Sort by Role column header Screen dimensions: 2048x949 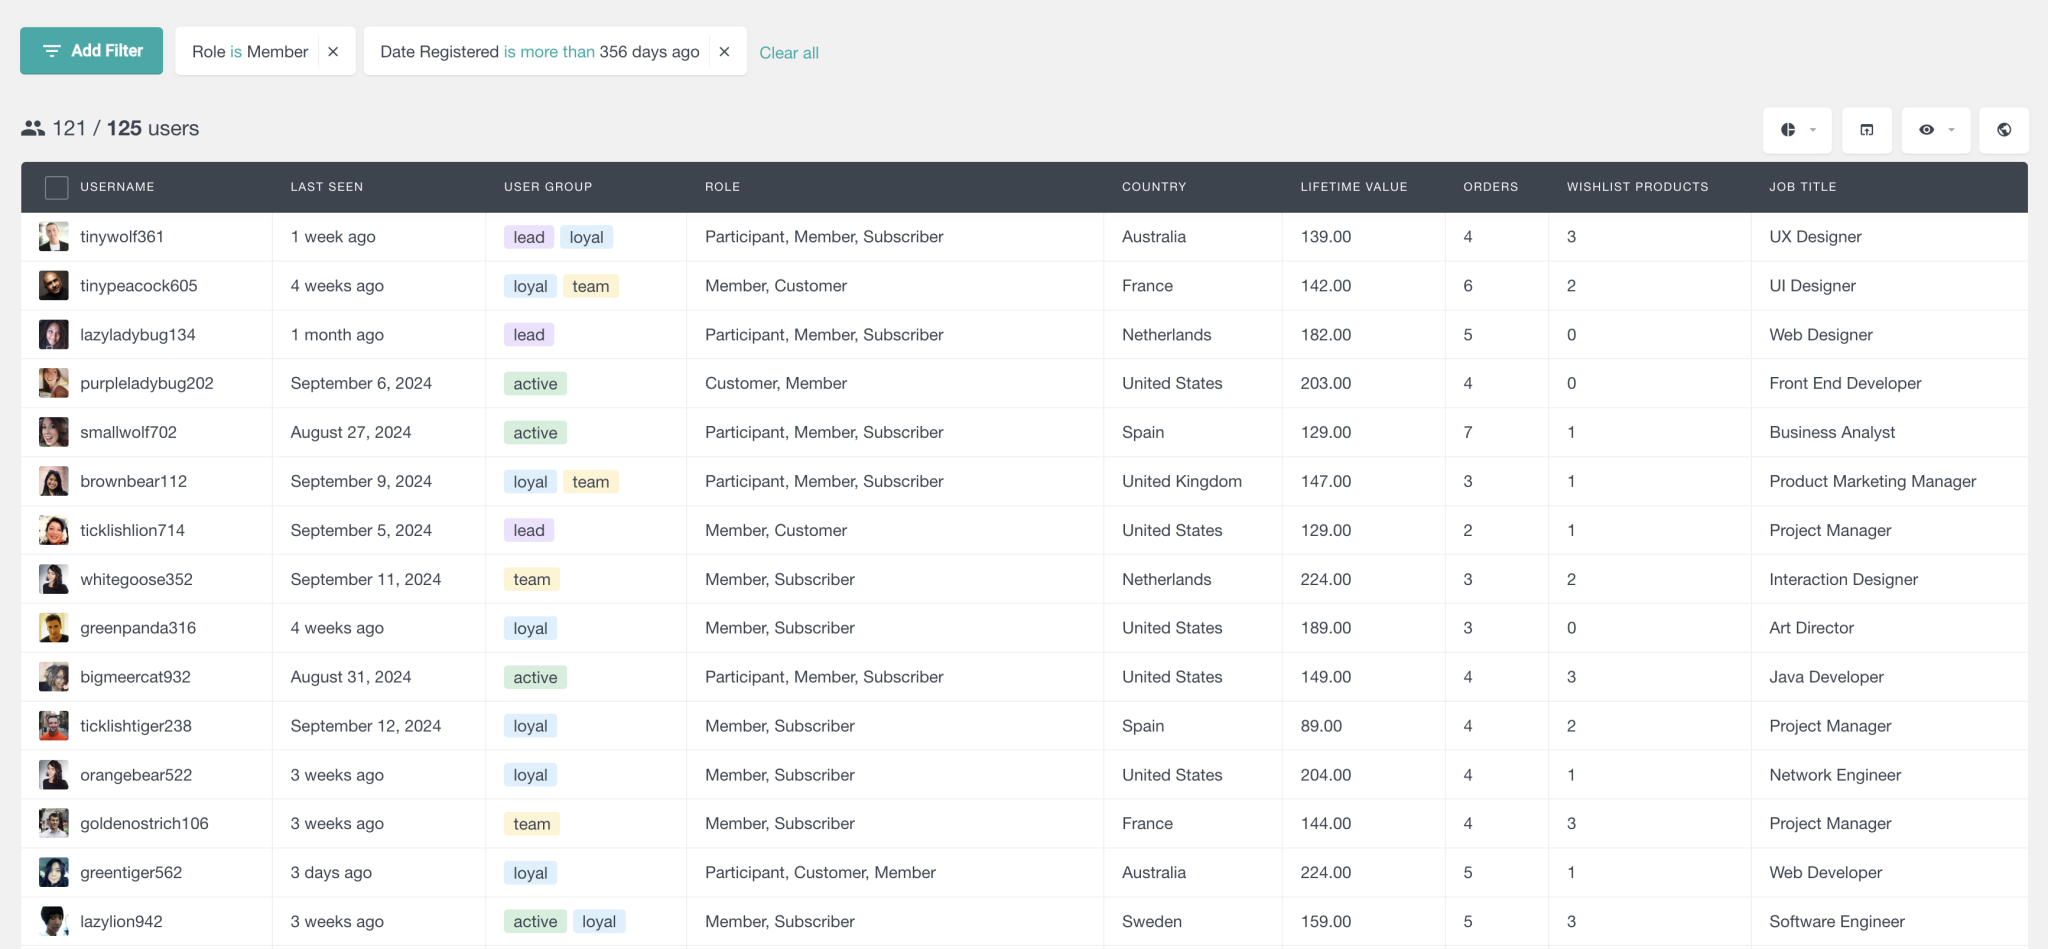722,187
